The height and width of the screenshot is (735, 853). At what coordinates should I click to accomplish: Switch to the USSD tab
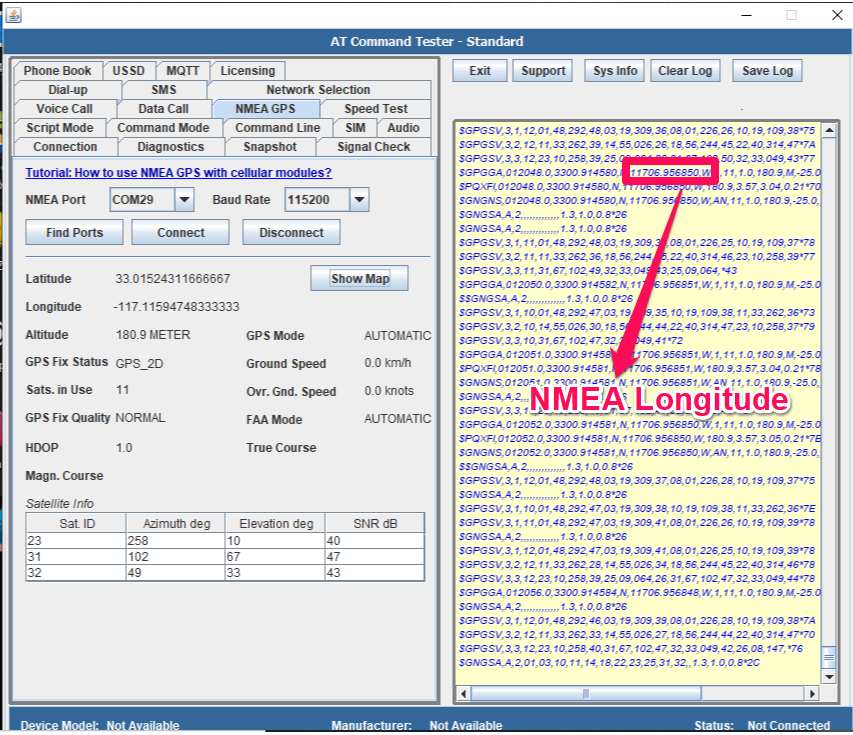pyautogui.click(x=129, y=71)
